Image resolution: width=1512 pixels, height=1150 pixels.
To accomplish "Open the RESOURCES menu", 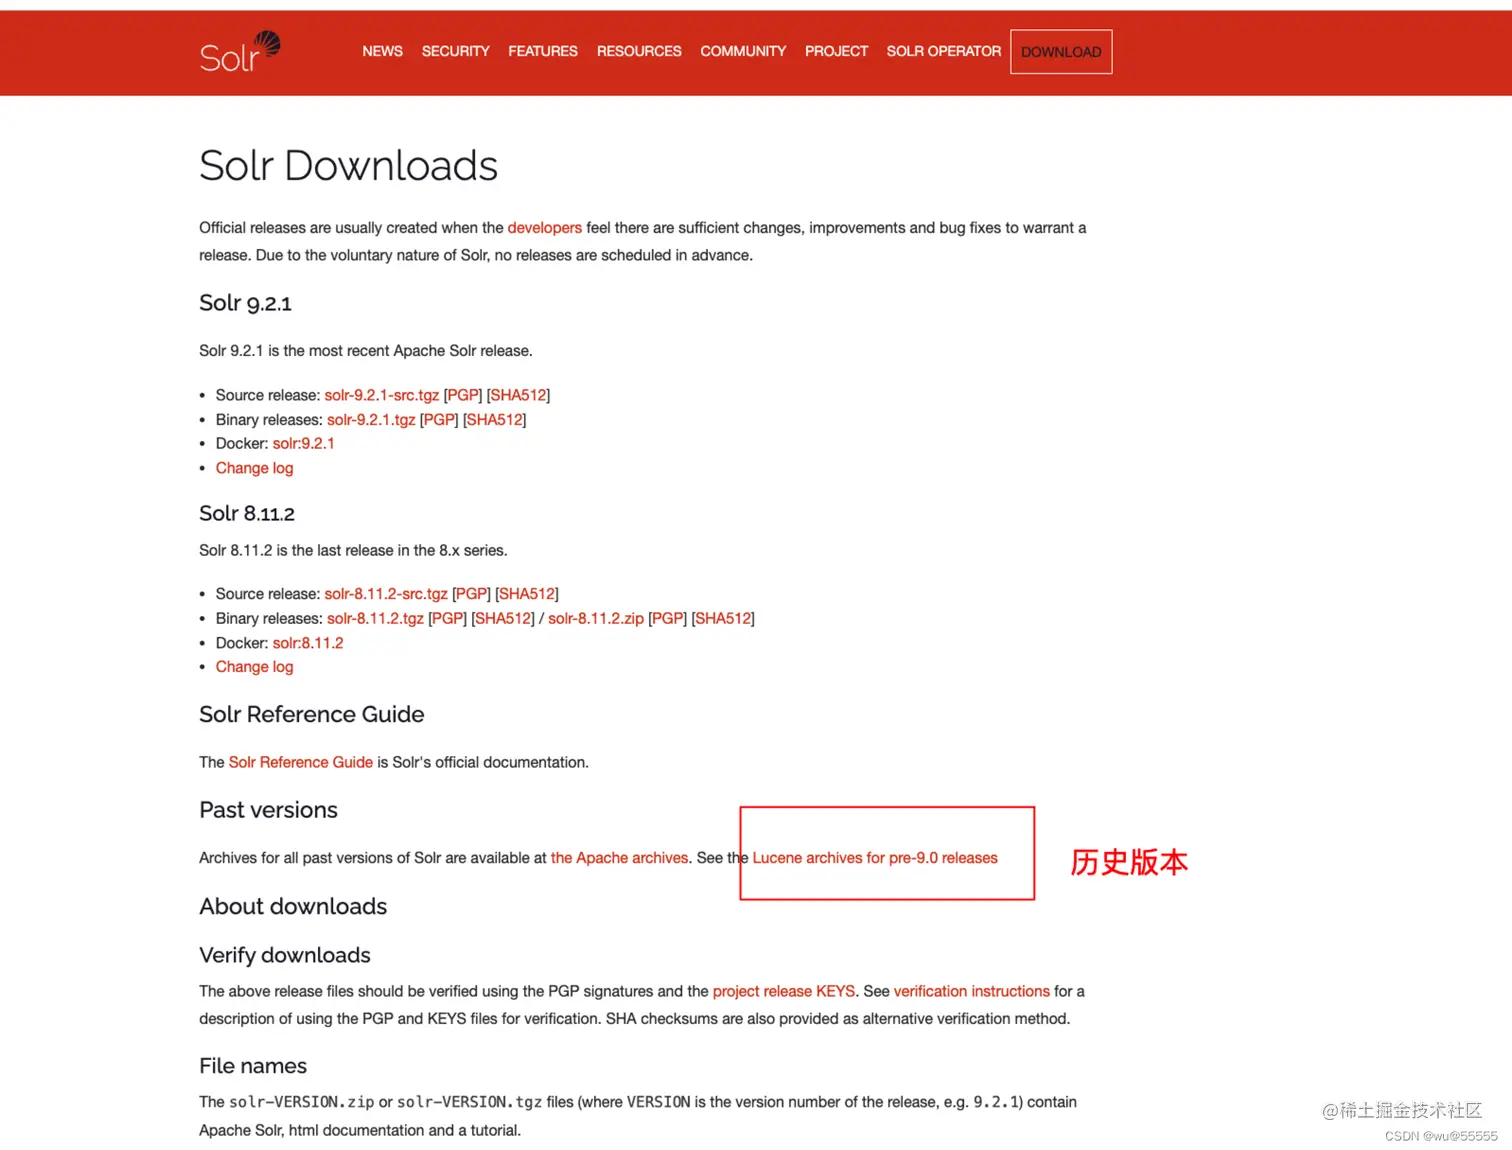I will tap(639, 51).
